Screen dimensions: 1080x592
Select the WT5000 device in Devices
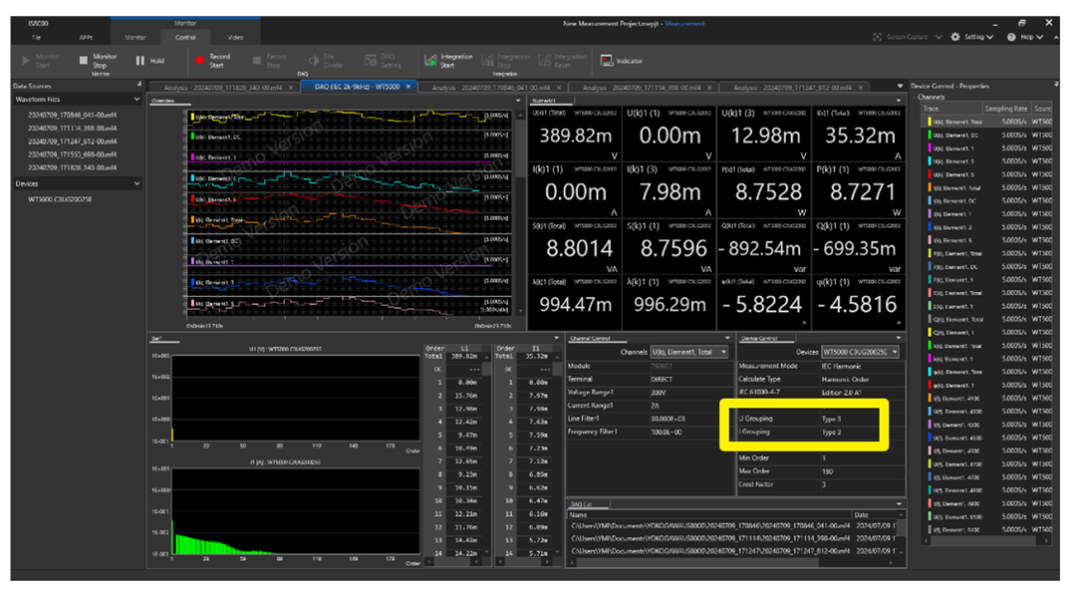point(60,199)
